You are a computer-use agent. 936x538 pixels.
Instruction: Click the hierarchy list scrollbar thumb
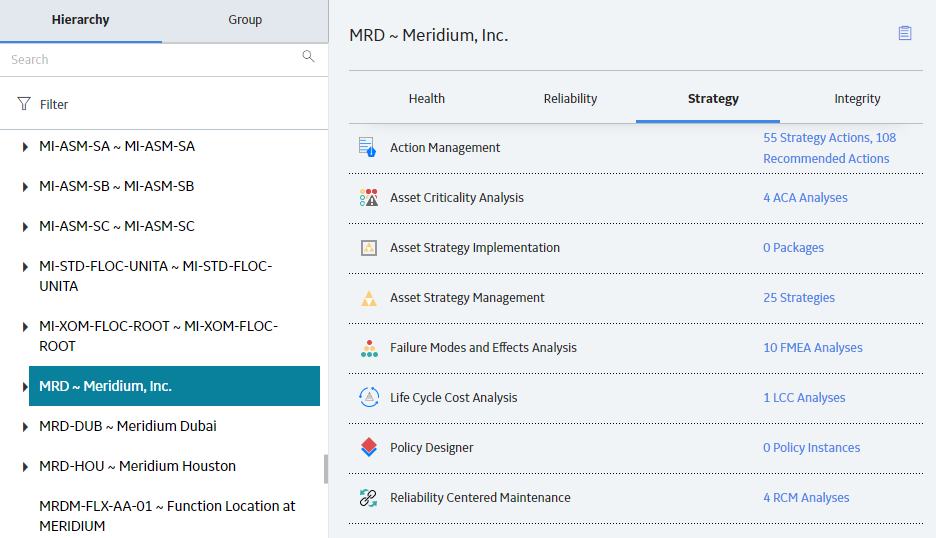pos(326,469)
